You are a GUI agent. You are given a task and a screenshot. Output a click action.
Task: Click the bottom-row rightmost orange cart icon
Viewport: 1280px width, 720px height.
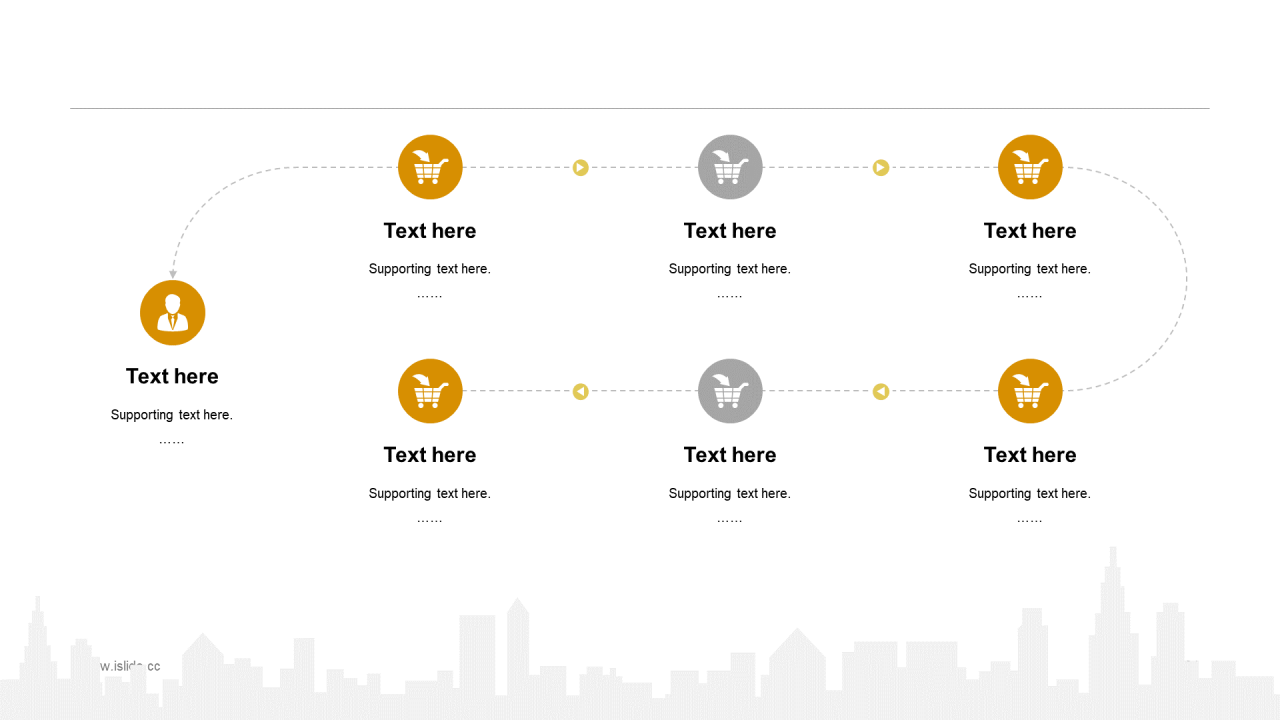point(1030,391)
